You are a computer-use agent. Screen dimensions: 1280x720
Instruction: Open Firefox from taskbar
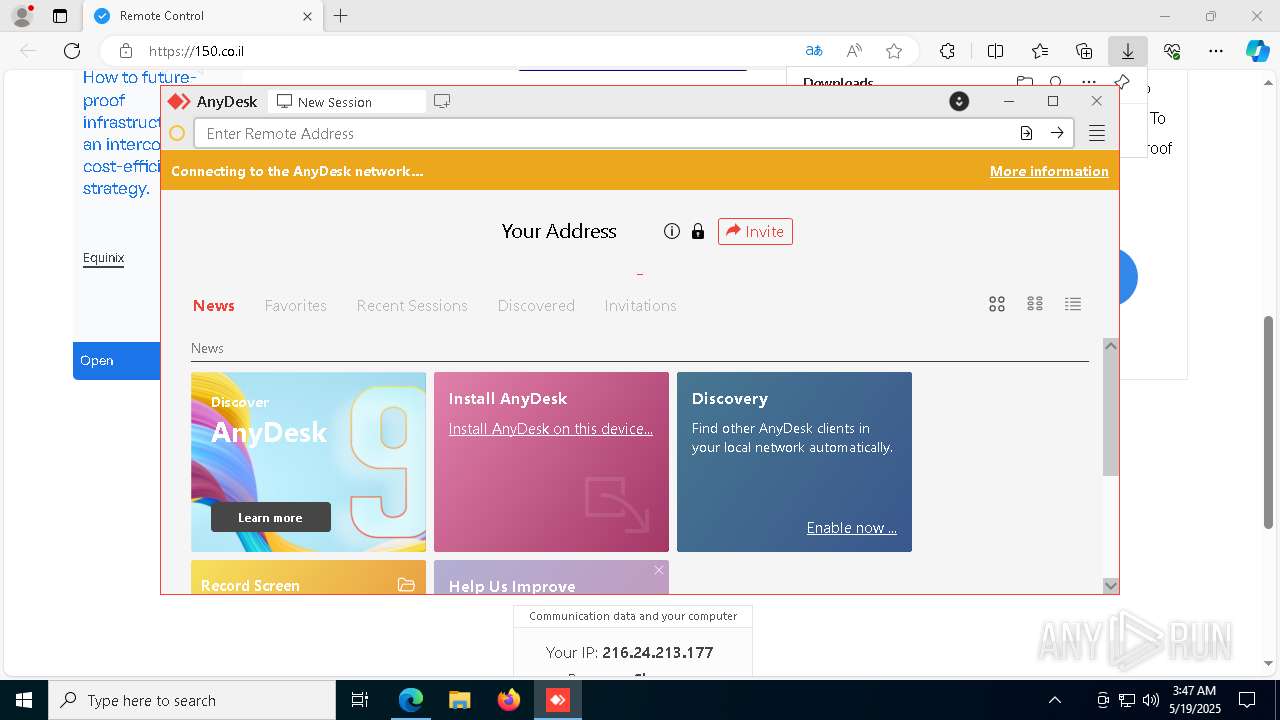(509, 700)
